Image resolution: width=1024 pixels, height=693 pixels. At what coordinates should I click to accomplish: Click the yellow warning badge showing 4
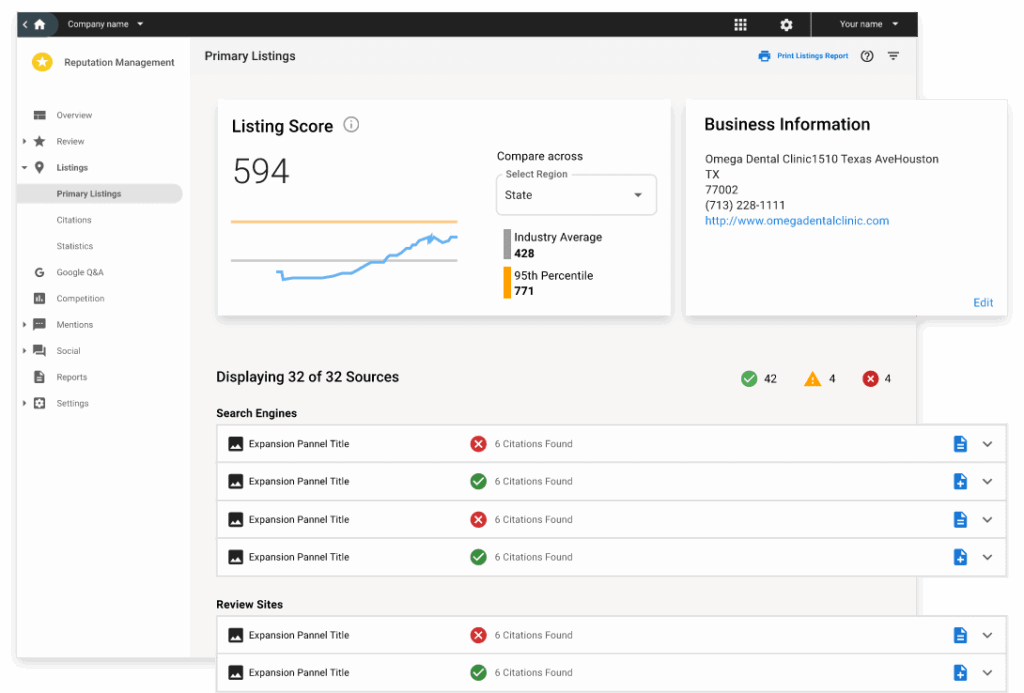pos(813,378)
